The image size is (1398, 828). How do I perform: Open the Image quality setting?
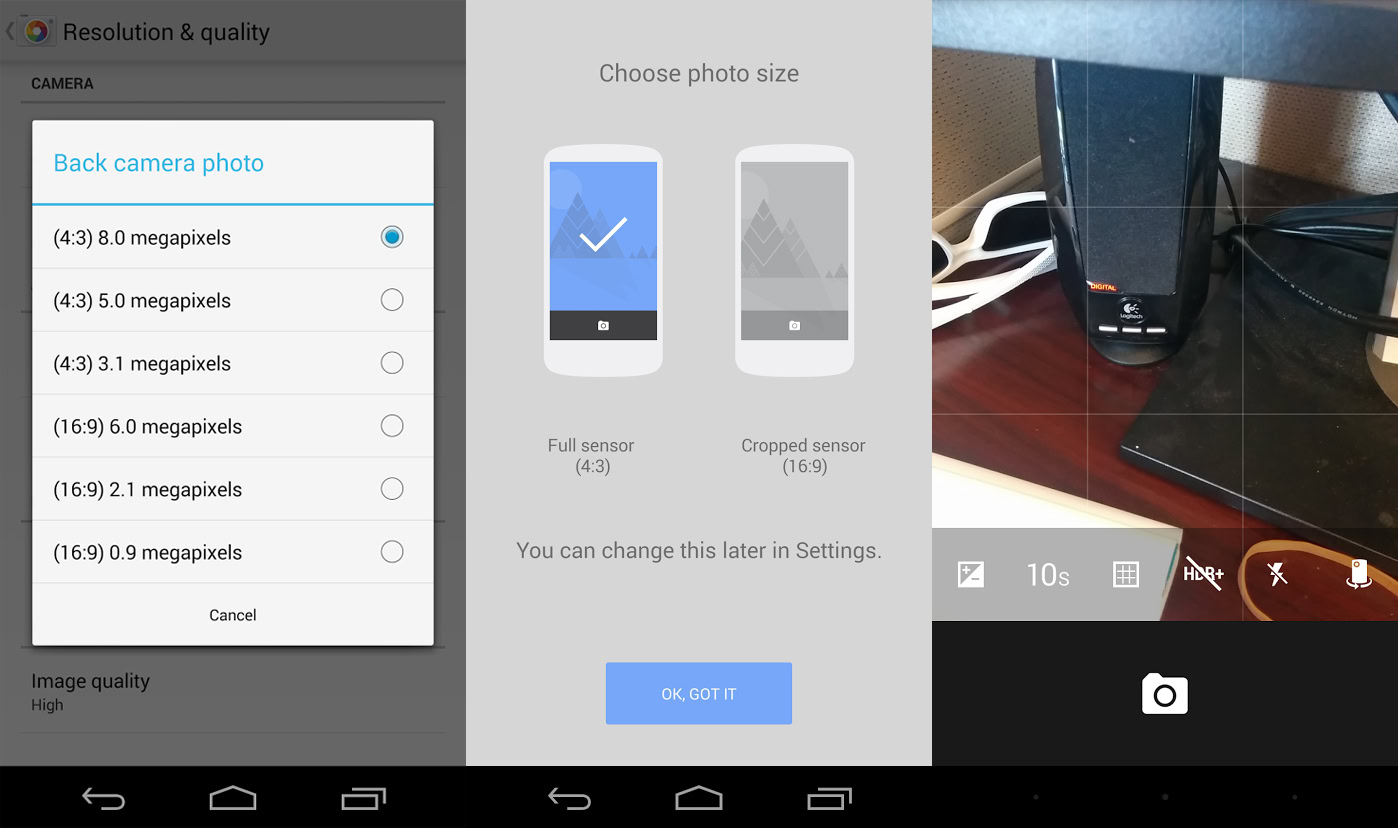coord(233,692)
